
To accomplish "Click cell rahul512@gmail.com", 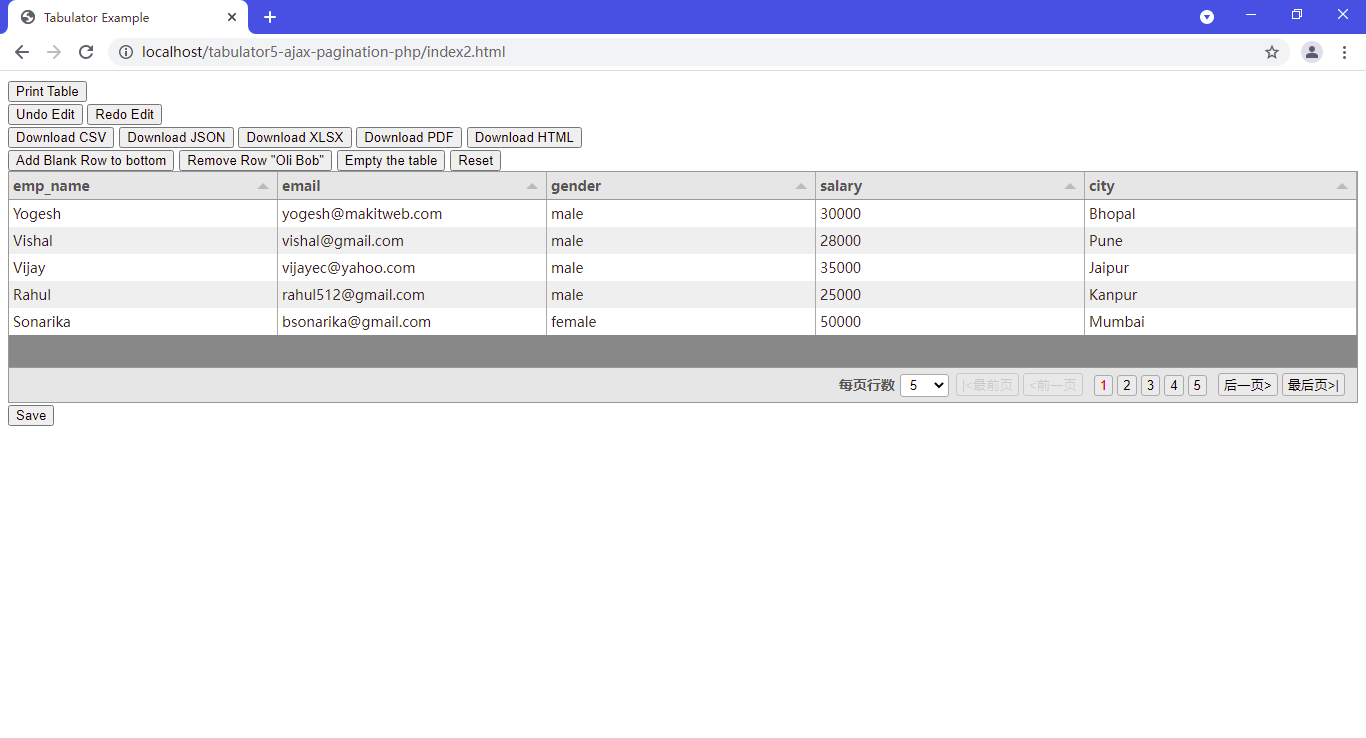I will pos(412,294).
